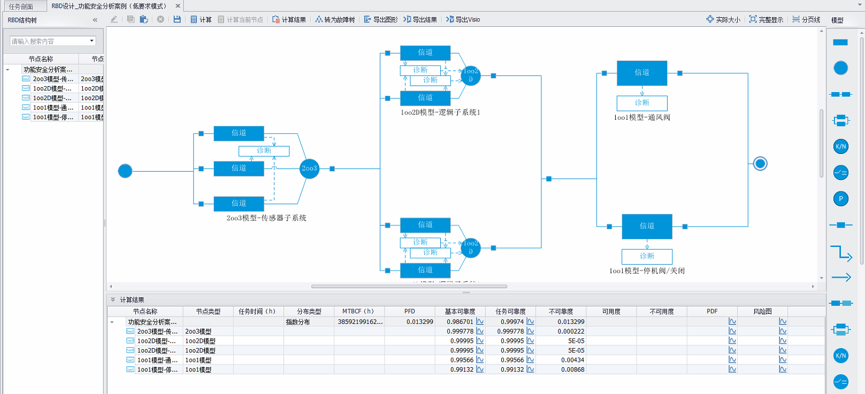
Task: Click 实际大小 actual size button
Action: point(723,19)
